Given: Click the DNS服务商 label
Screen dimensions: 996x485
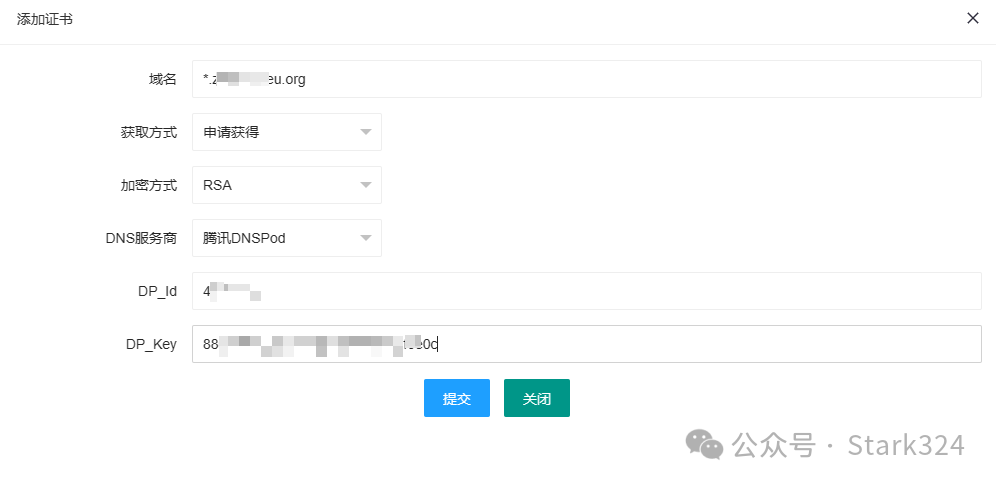Looking at the screenshot, I should click(141, 238).
